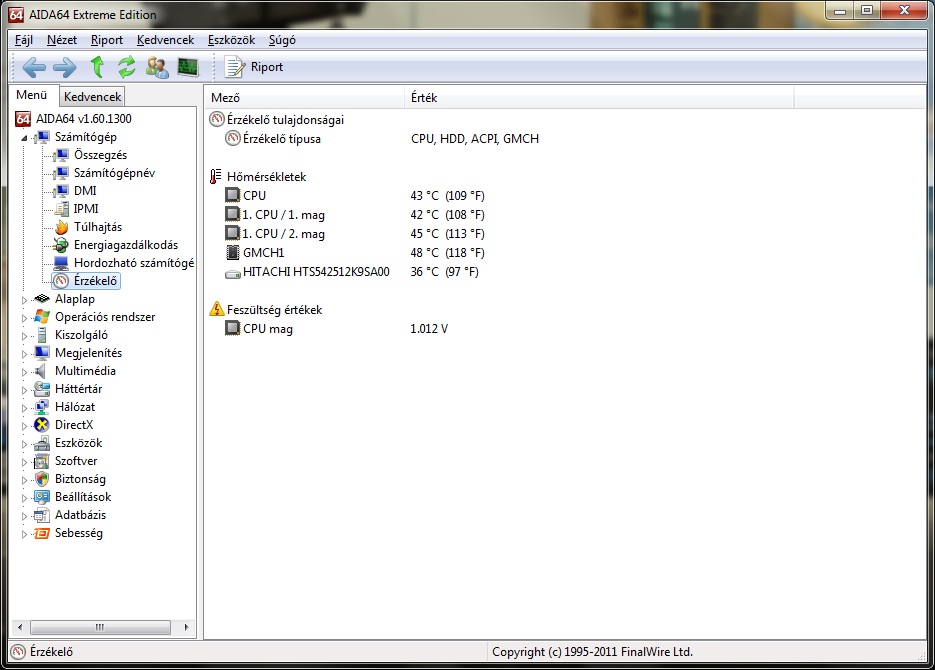935x670 pixels.
Task: Click the green up-level arrow
Action: 97,67
